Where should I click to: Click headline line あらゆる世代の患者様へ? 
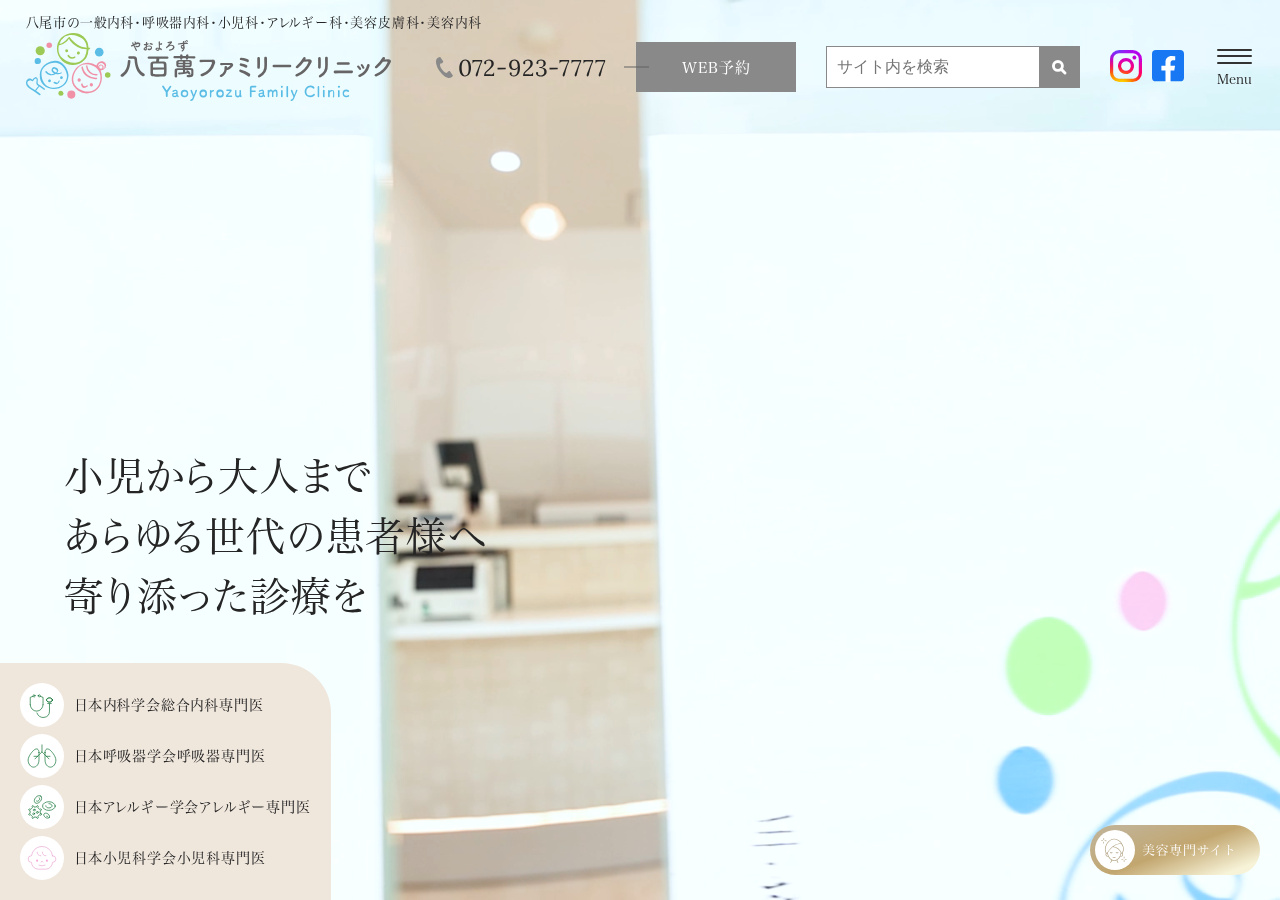click(x=276, y=535)
